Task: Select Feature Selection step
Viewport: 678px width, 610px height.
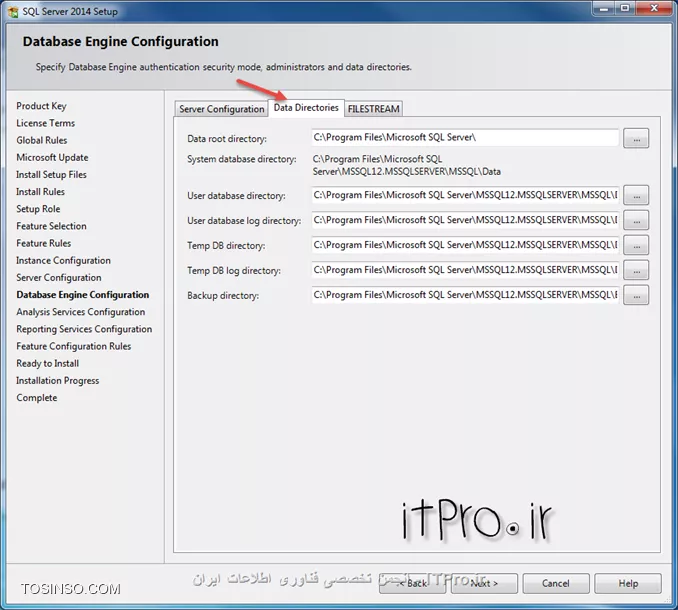Action: click(51, 226)
